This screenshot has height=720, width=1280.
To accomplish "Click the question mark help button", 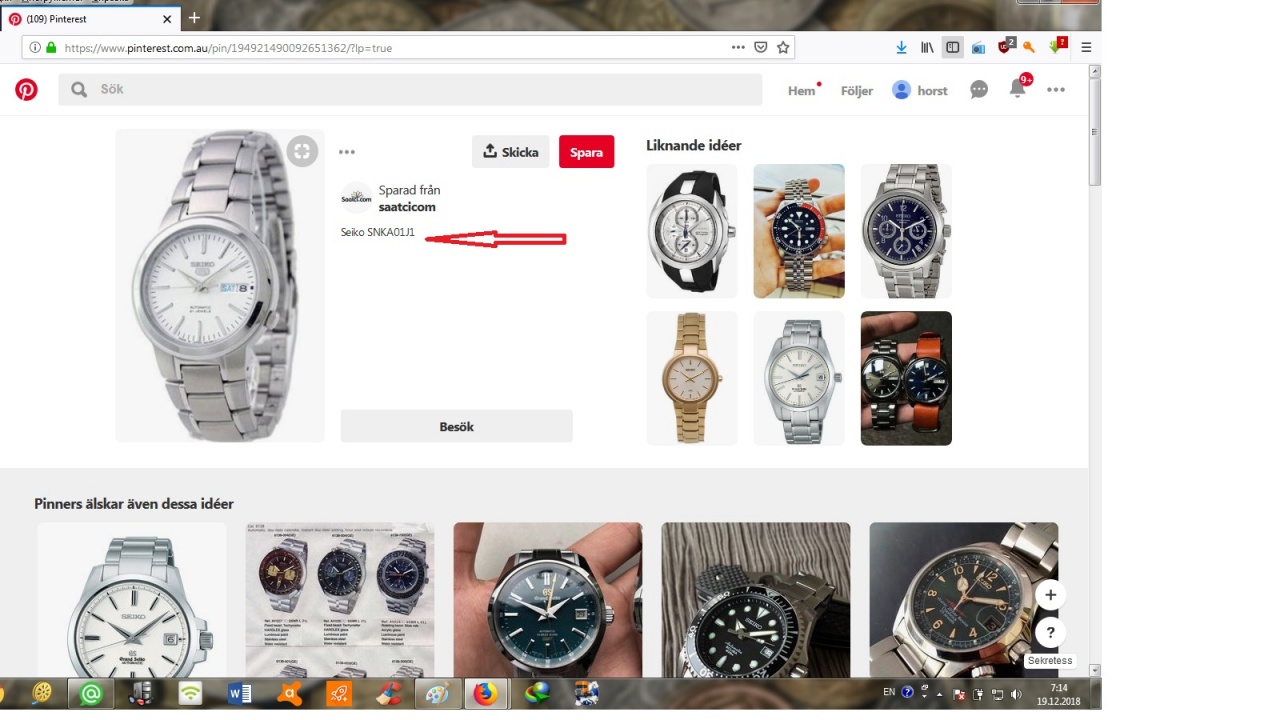I will click(1050, 633).
